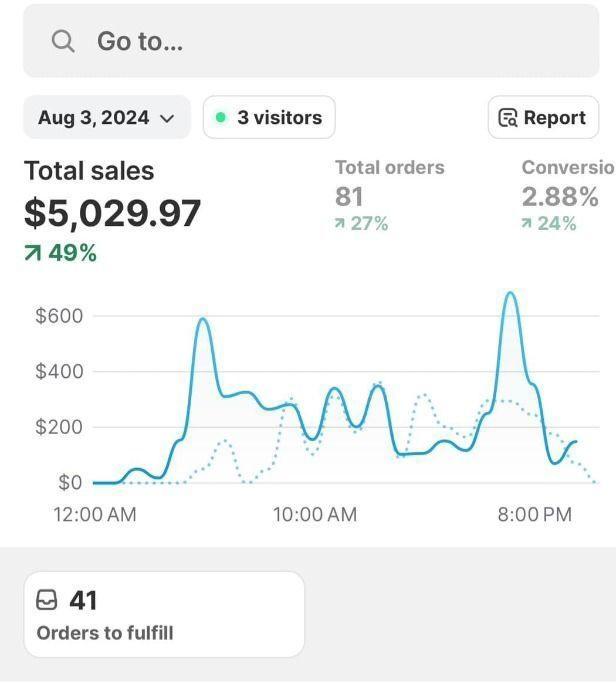Click the sales peak near 8:00 PM

pos(510,294)
